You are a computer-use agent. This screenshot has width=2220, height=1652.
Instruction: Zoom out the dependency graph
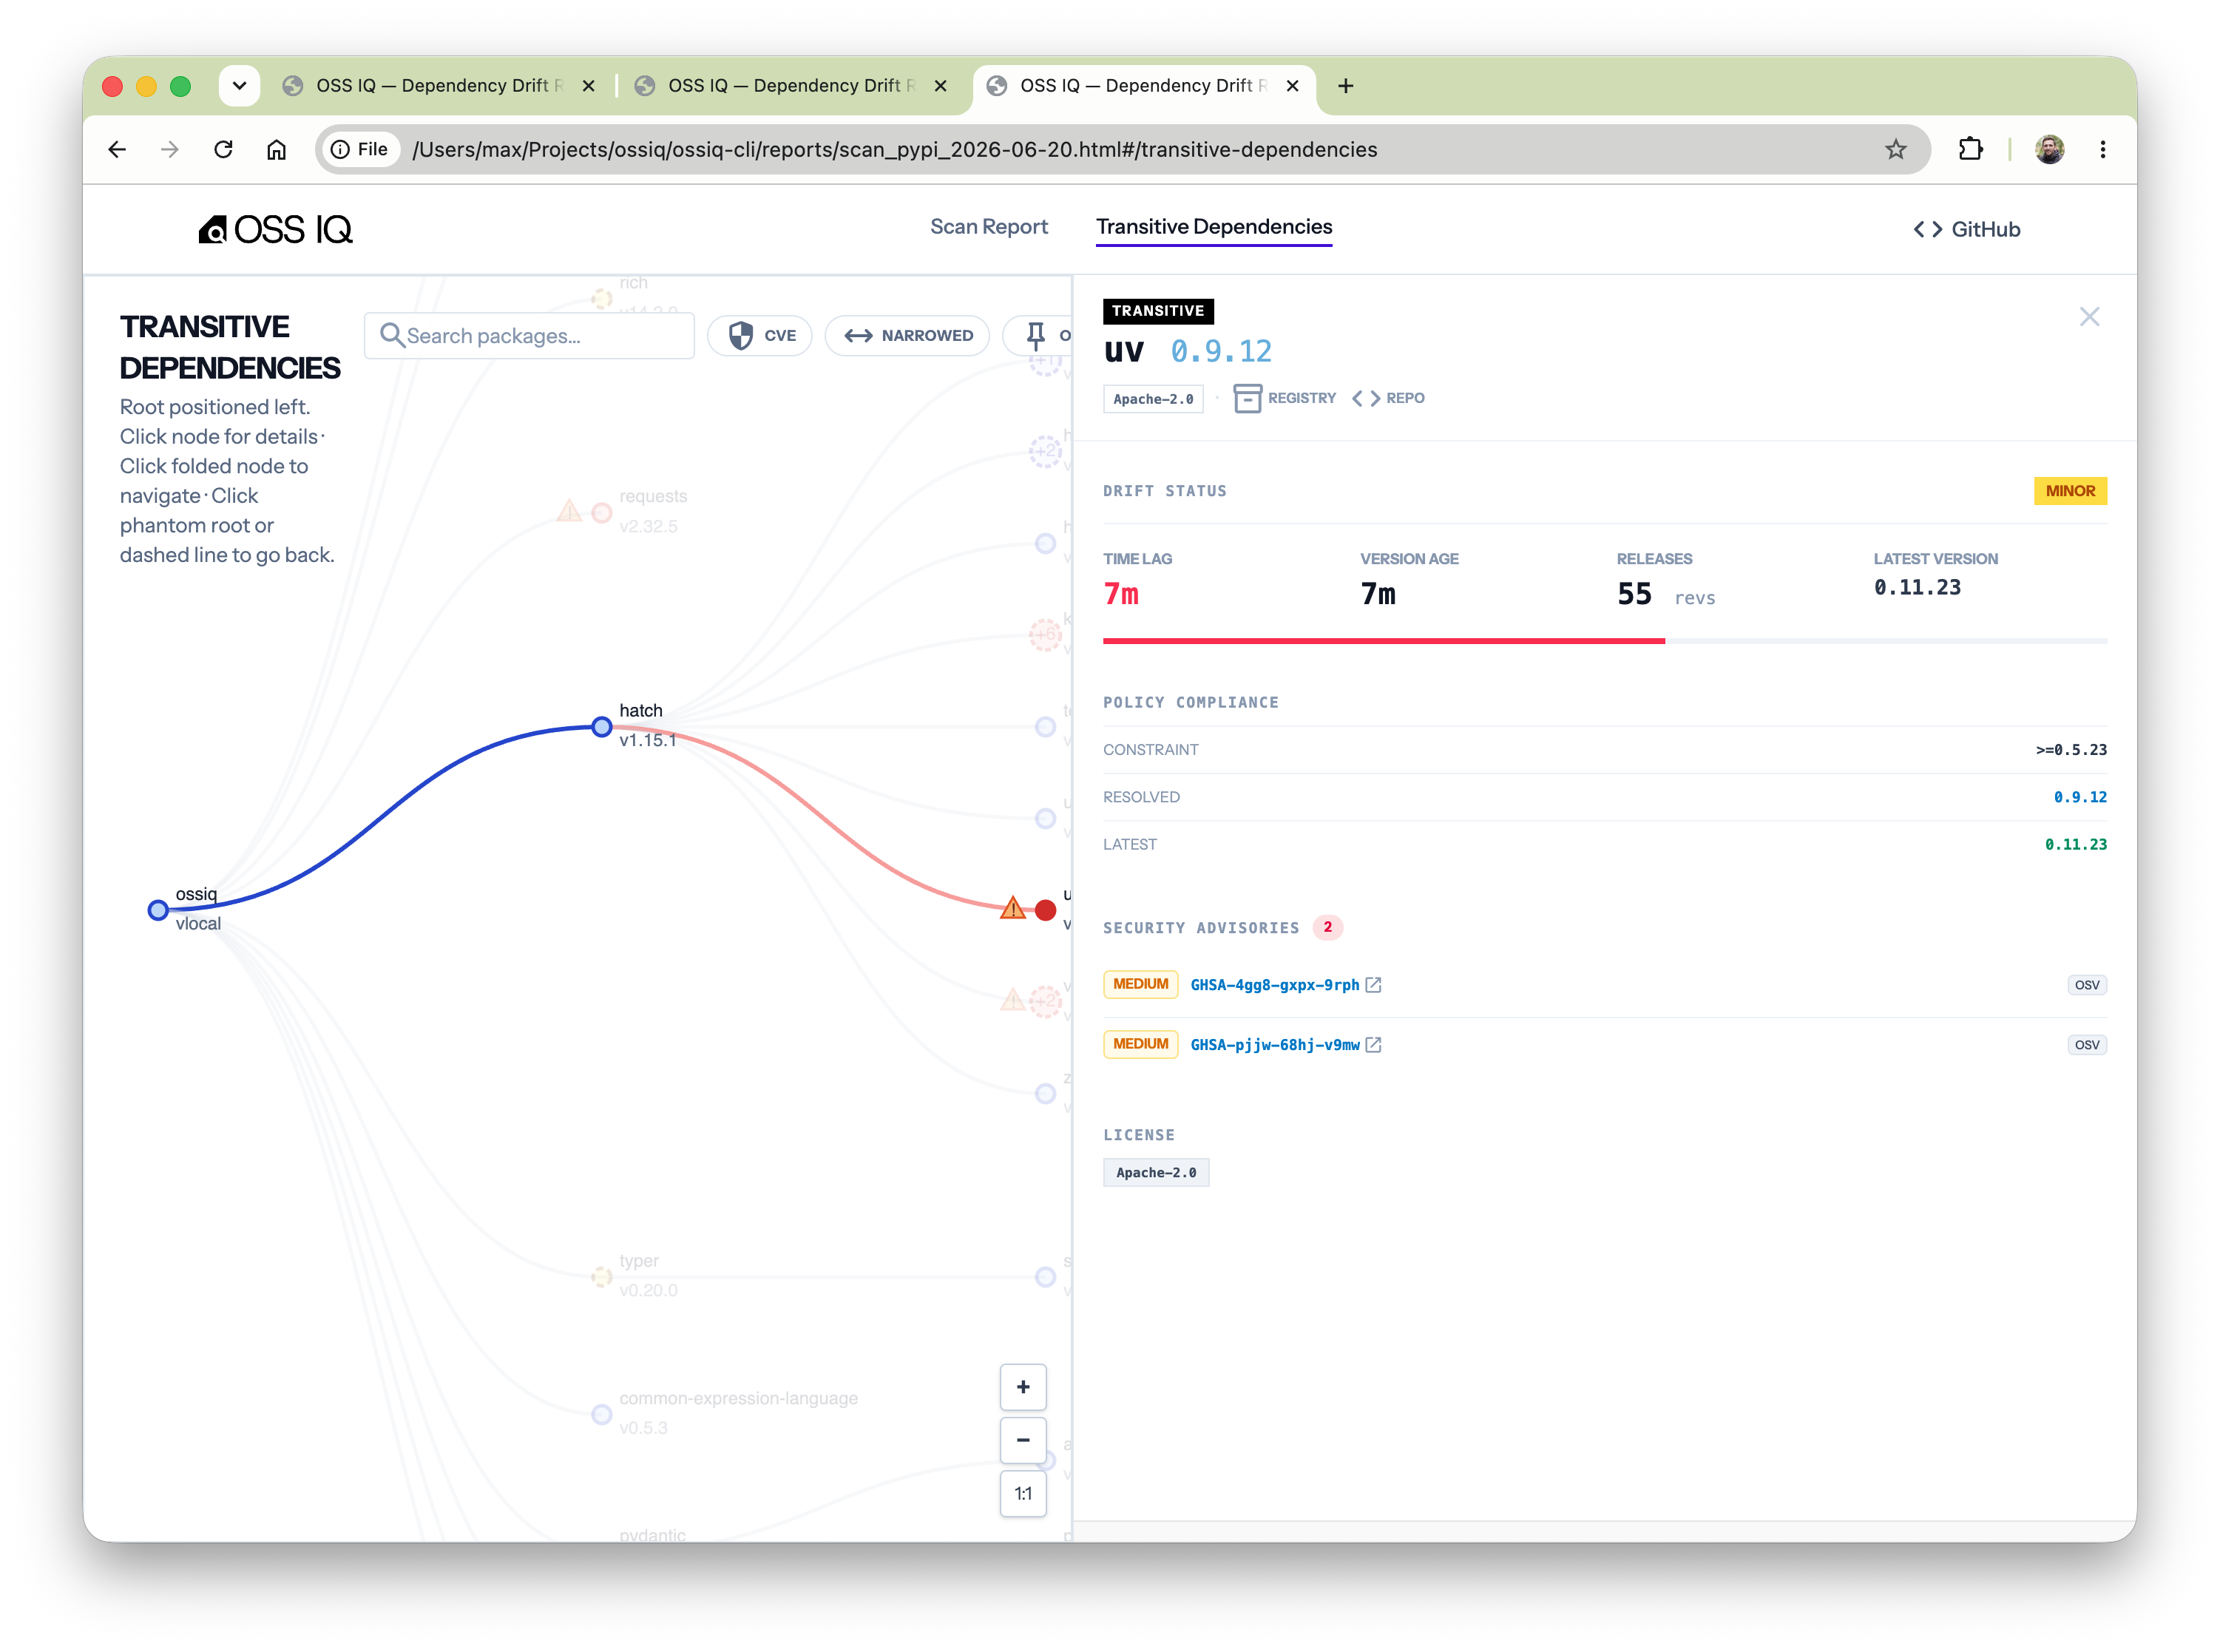(x=1022, y=1440)
